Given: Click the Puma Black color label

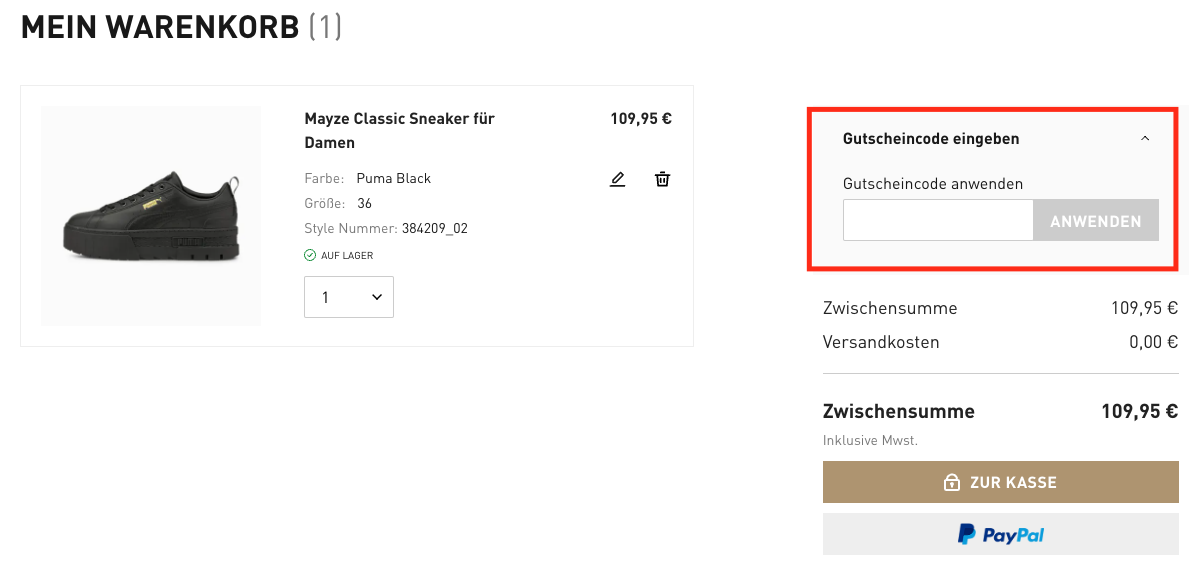Looking at the screenshot, I should [x=393, y=178].
